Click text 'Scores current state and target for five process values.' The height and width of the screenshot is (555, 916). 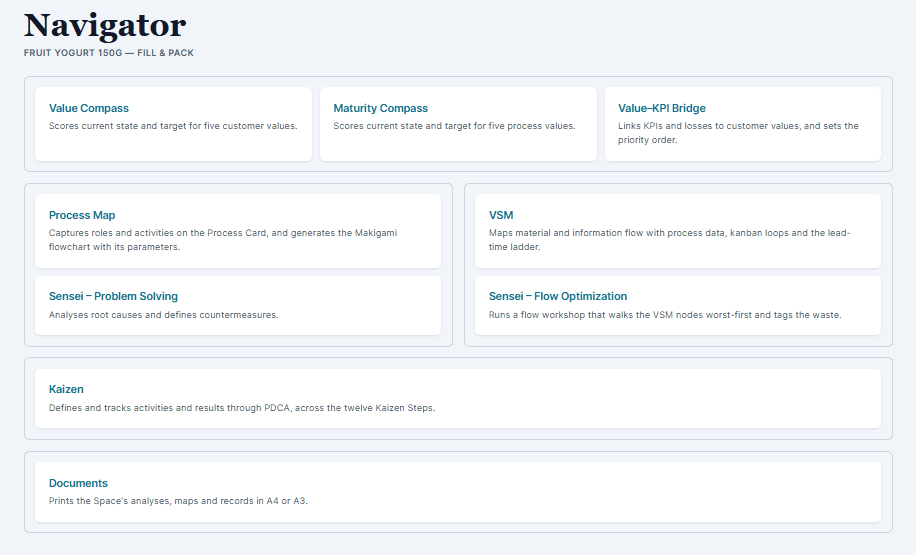click(x=454, y=126)
